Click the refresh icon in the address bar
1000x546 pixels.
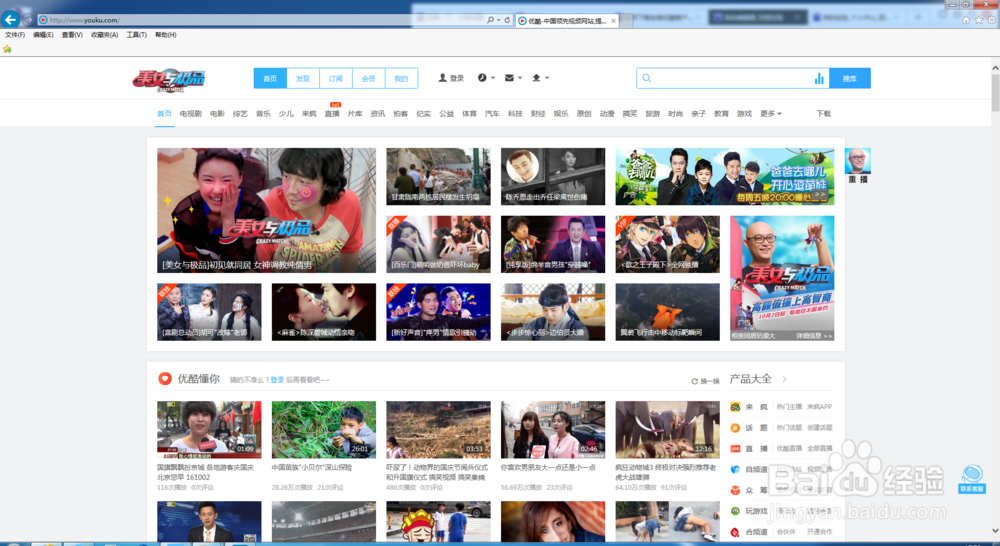click(x=508, y=20)
